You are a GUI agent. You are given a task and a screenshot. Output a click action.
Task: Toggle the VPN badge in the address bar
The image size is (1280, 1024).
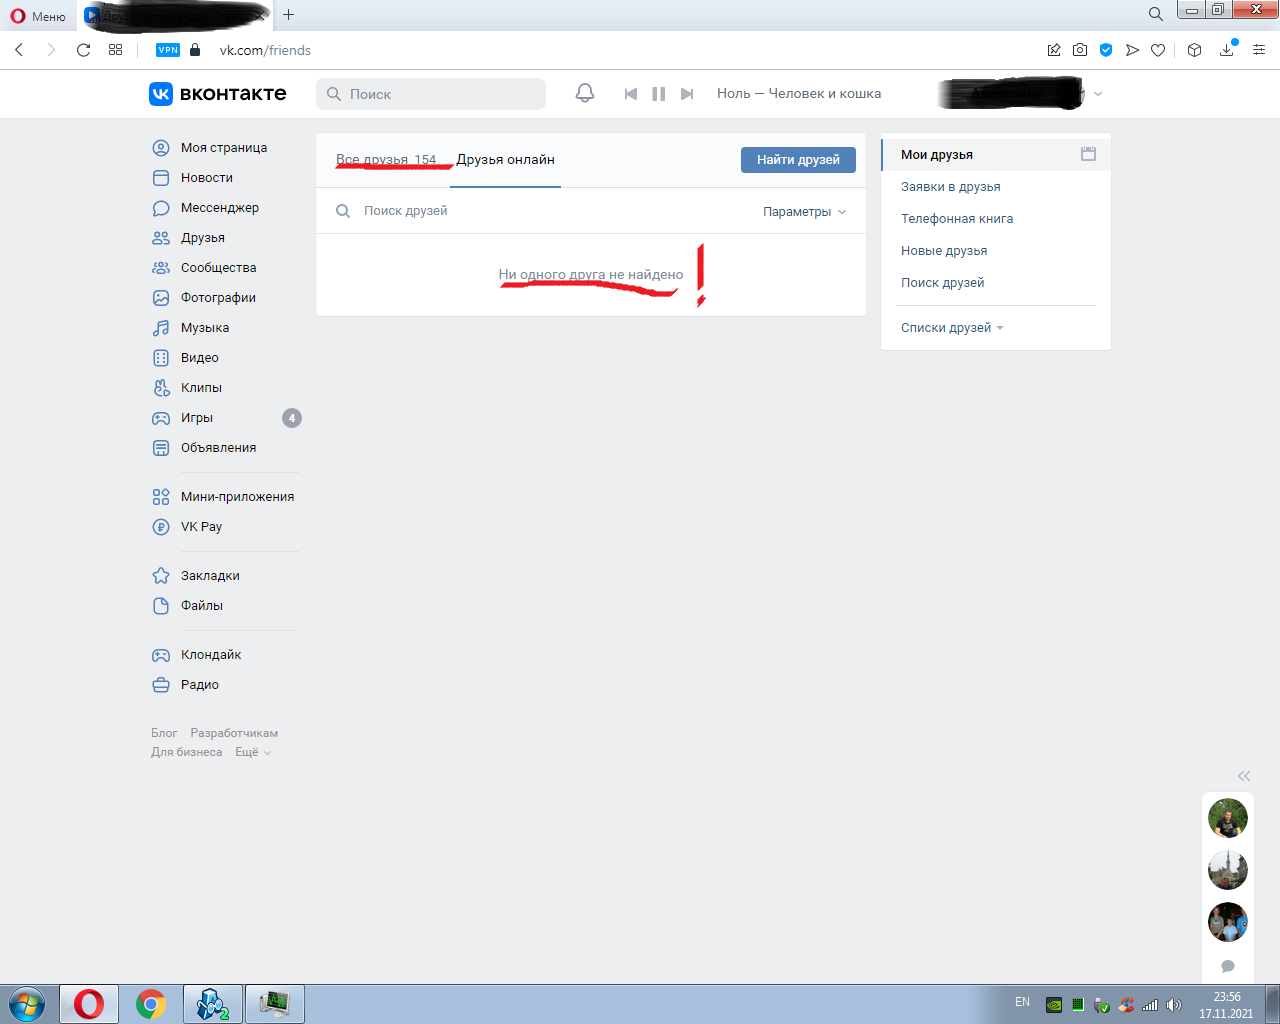pyautogui.click(x=168, y=50)
